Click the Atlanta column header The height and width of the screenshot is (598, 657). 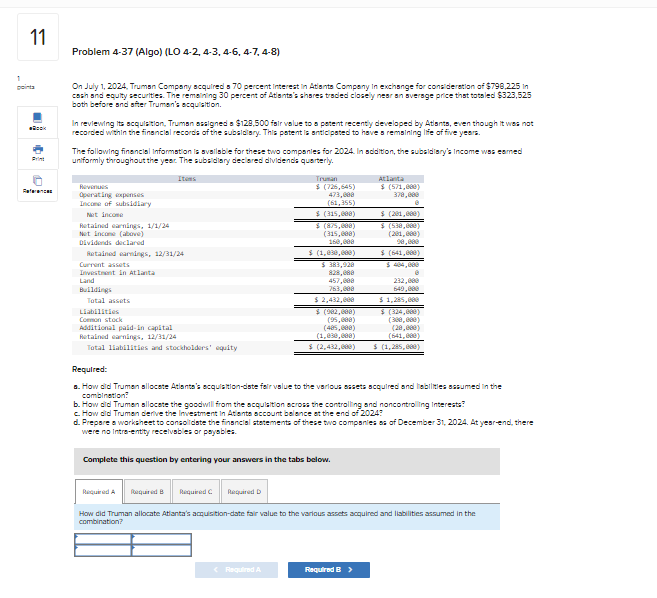pos(391,179)
